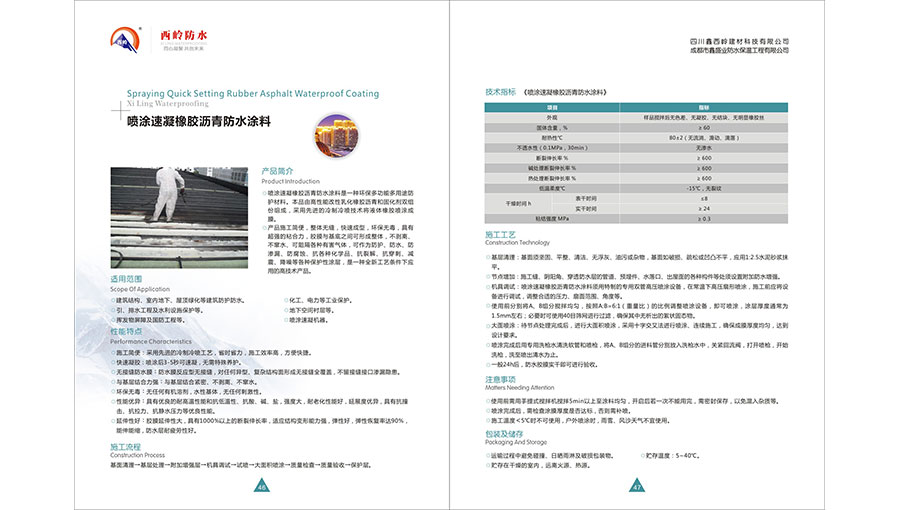Click the storage temperature line '5~40℃'

point(670,456)
